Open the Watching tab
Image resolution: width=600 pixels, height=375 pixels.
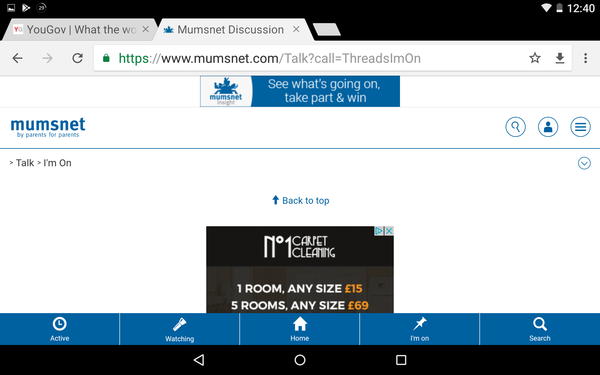[x=179, y=329]
